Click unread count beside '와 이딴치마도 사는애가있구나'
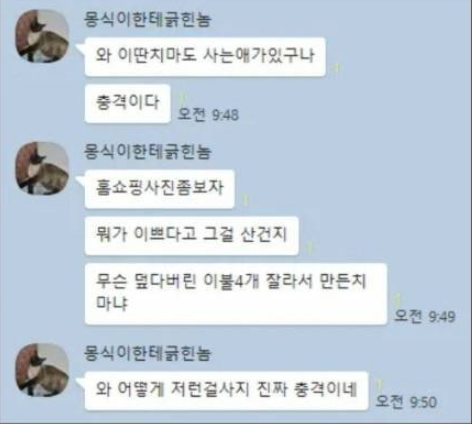 [x=337, y=68]
